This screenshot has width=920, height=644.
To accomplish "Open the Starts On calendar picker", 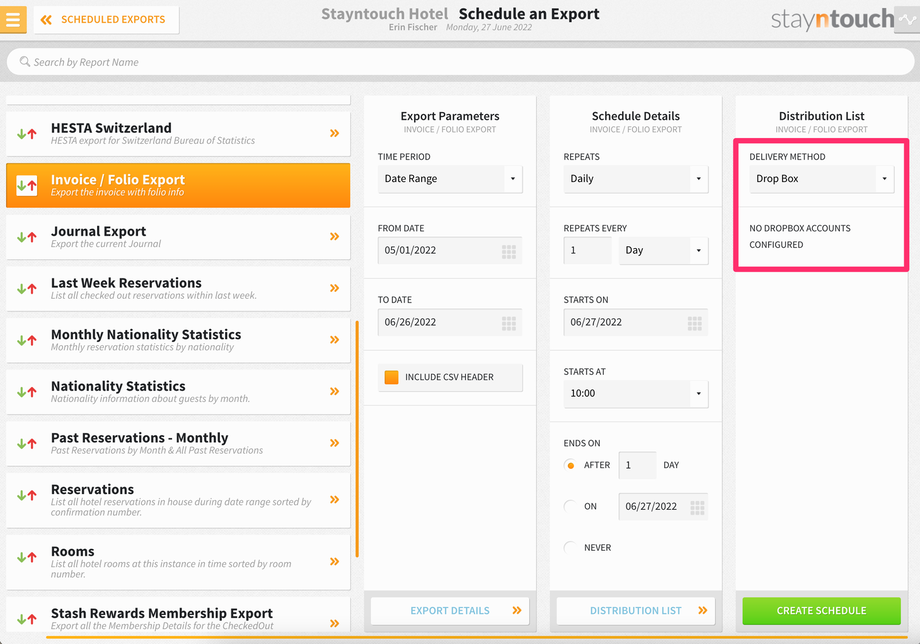I will pyautogui.click(x=695, y=324).
